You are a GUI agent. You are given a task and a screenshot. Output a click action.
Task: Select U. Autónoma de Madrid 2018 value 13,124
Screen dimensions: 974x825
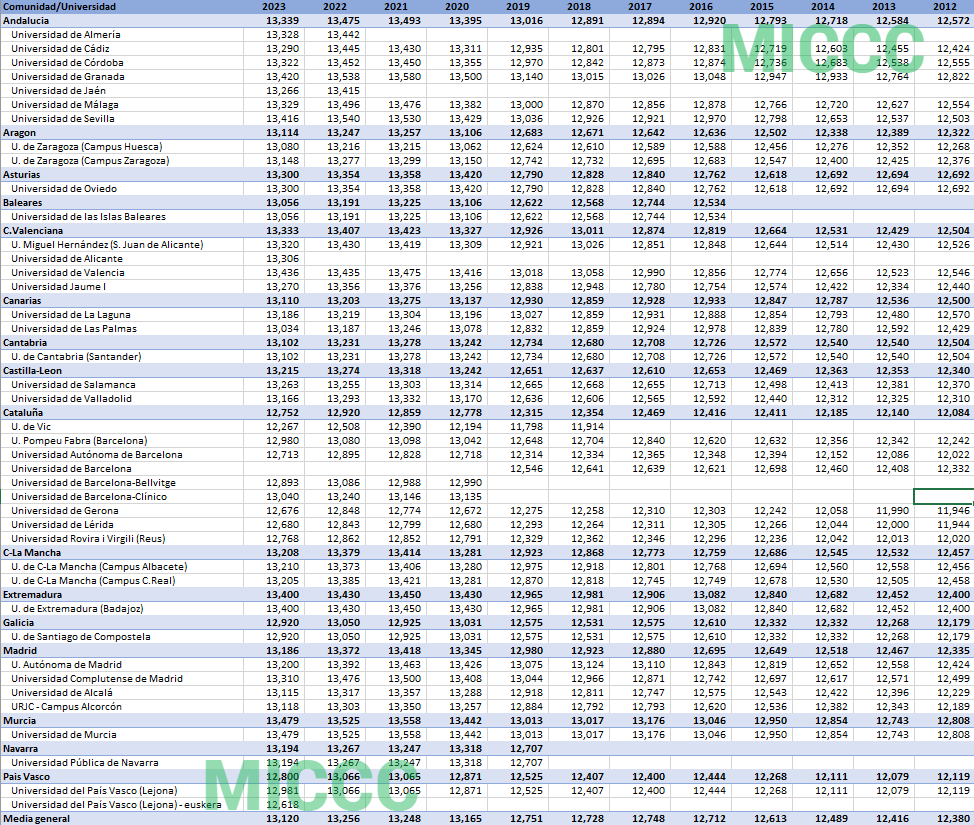[587, 664]
